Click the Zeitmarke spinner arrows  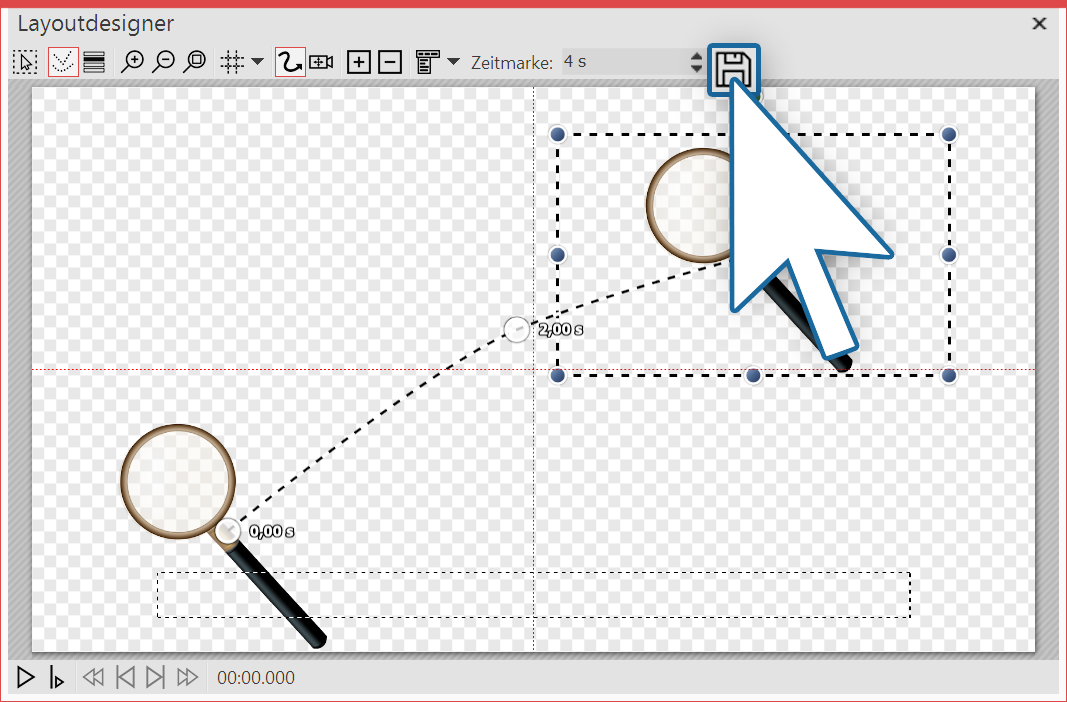click(x=697, y=62)
